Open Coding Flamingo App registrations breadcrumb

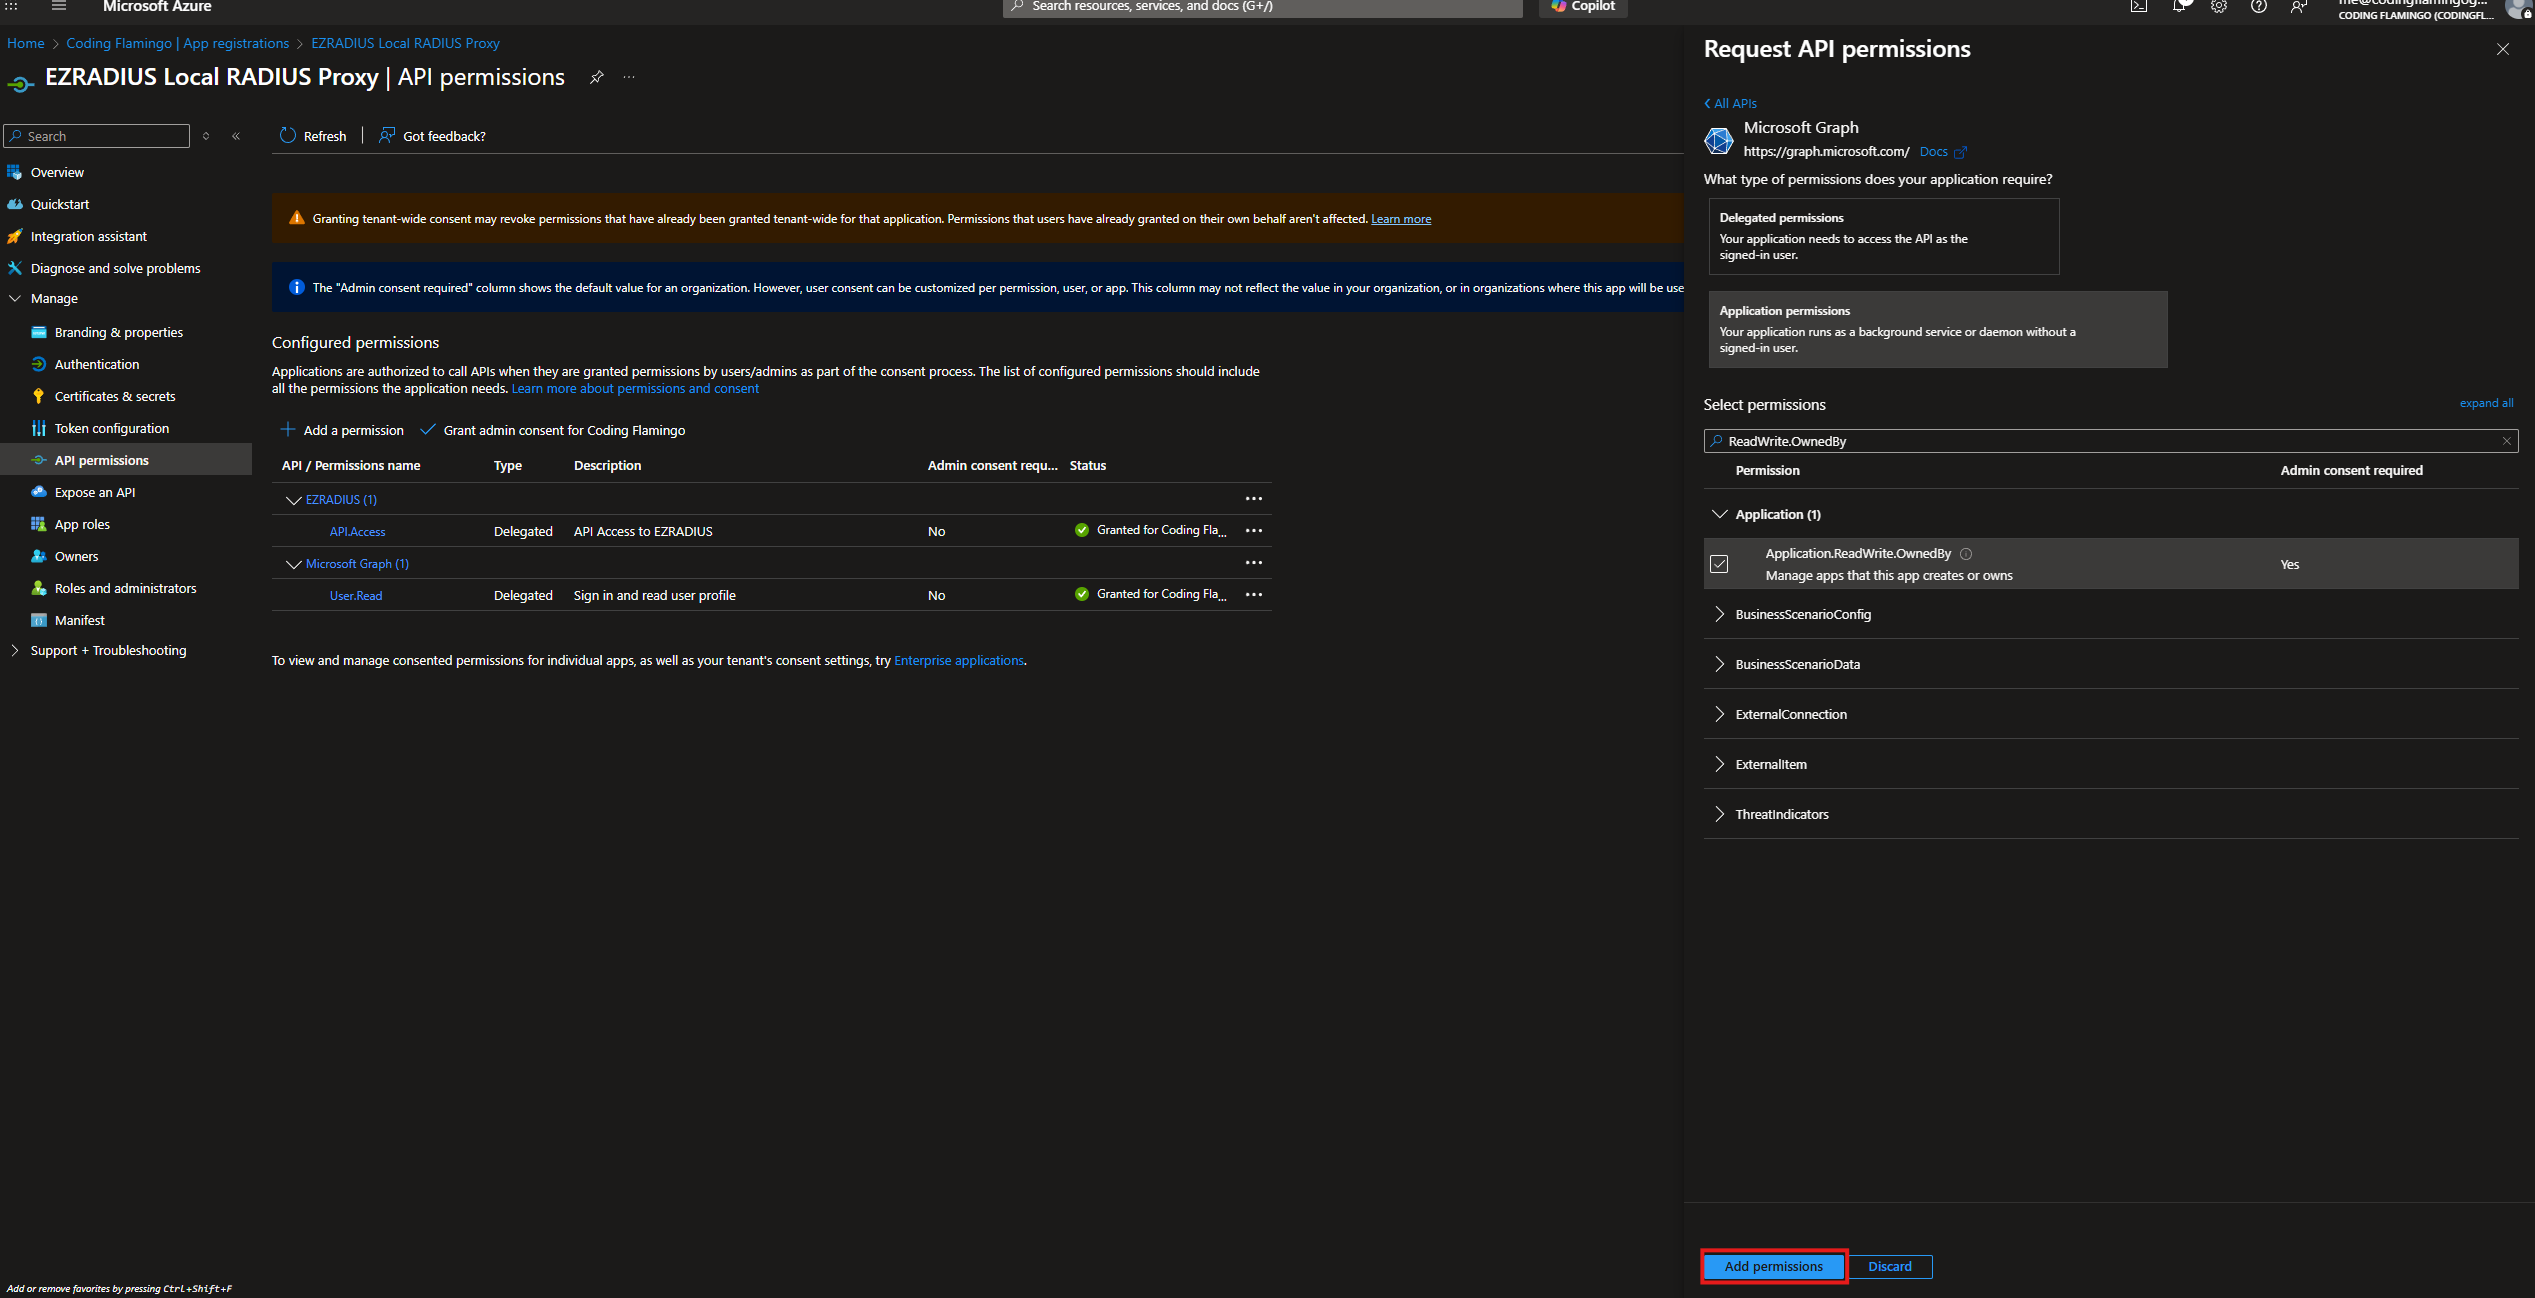[x=177, y=43]
